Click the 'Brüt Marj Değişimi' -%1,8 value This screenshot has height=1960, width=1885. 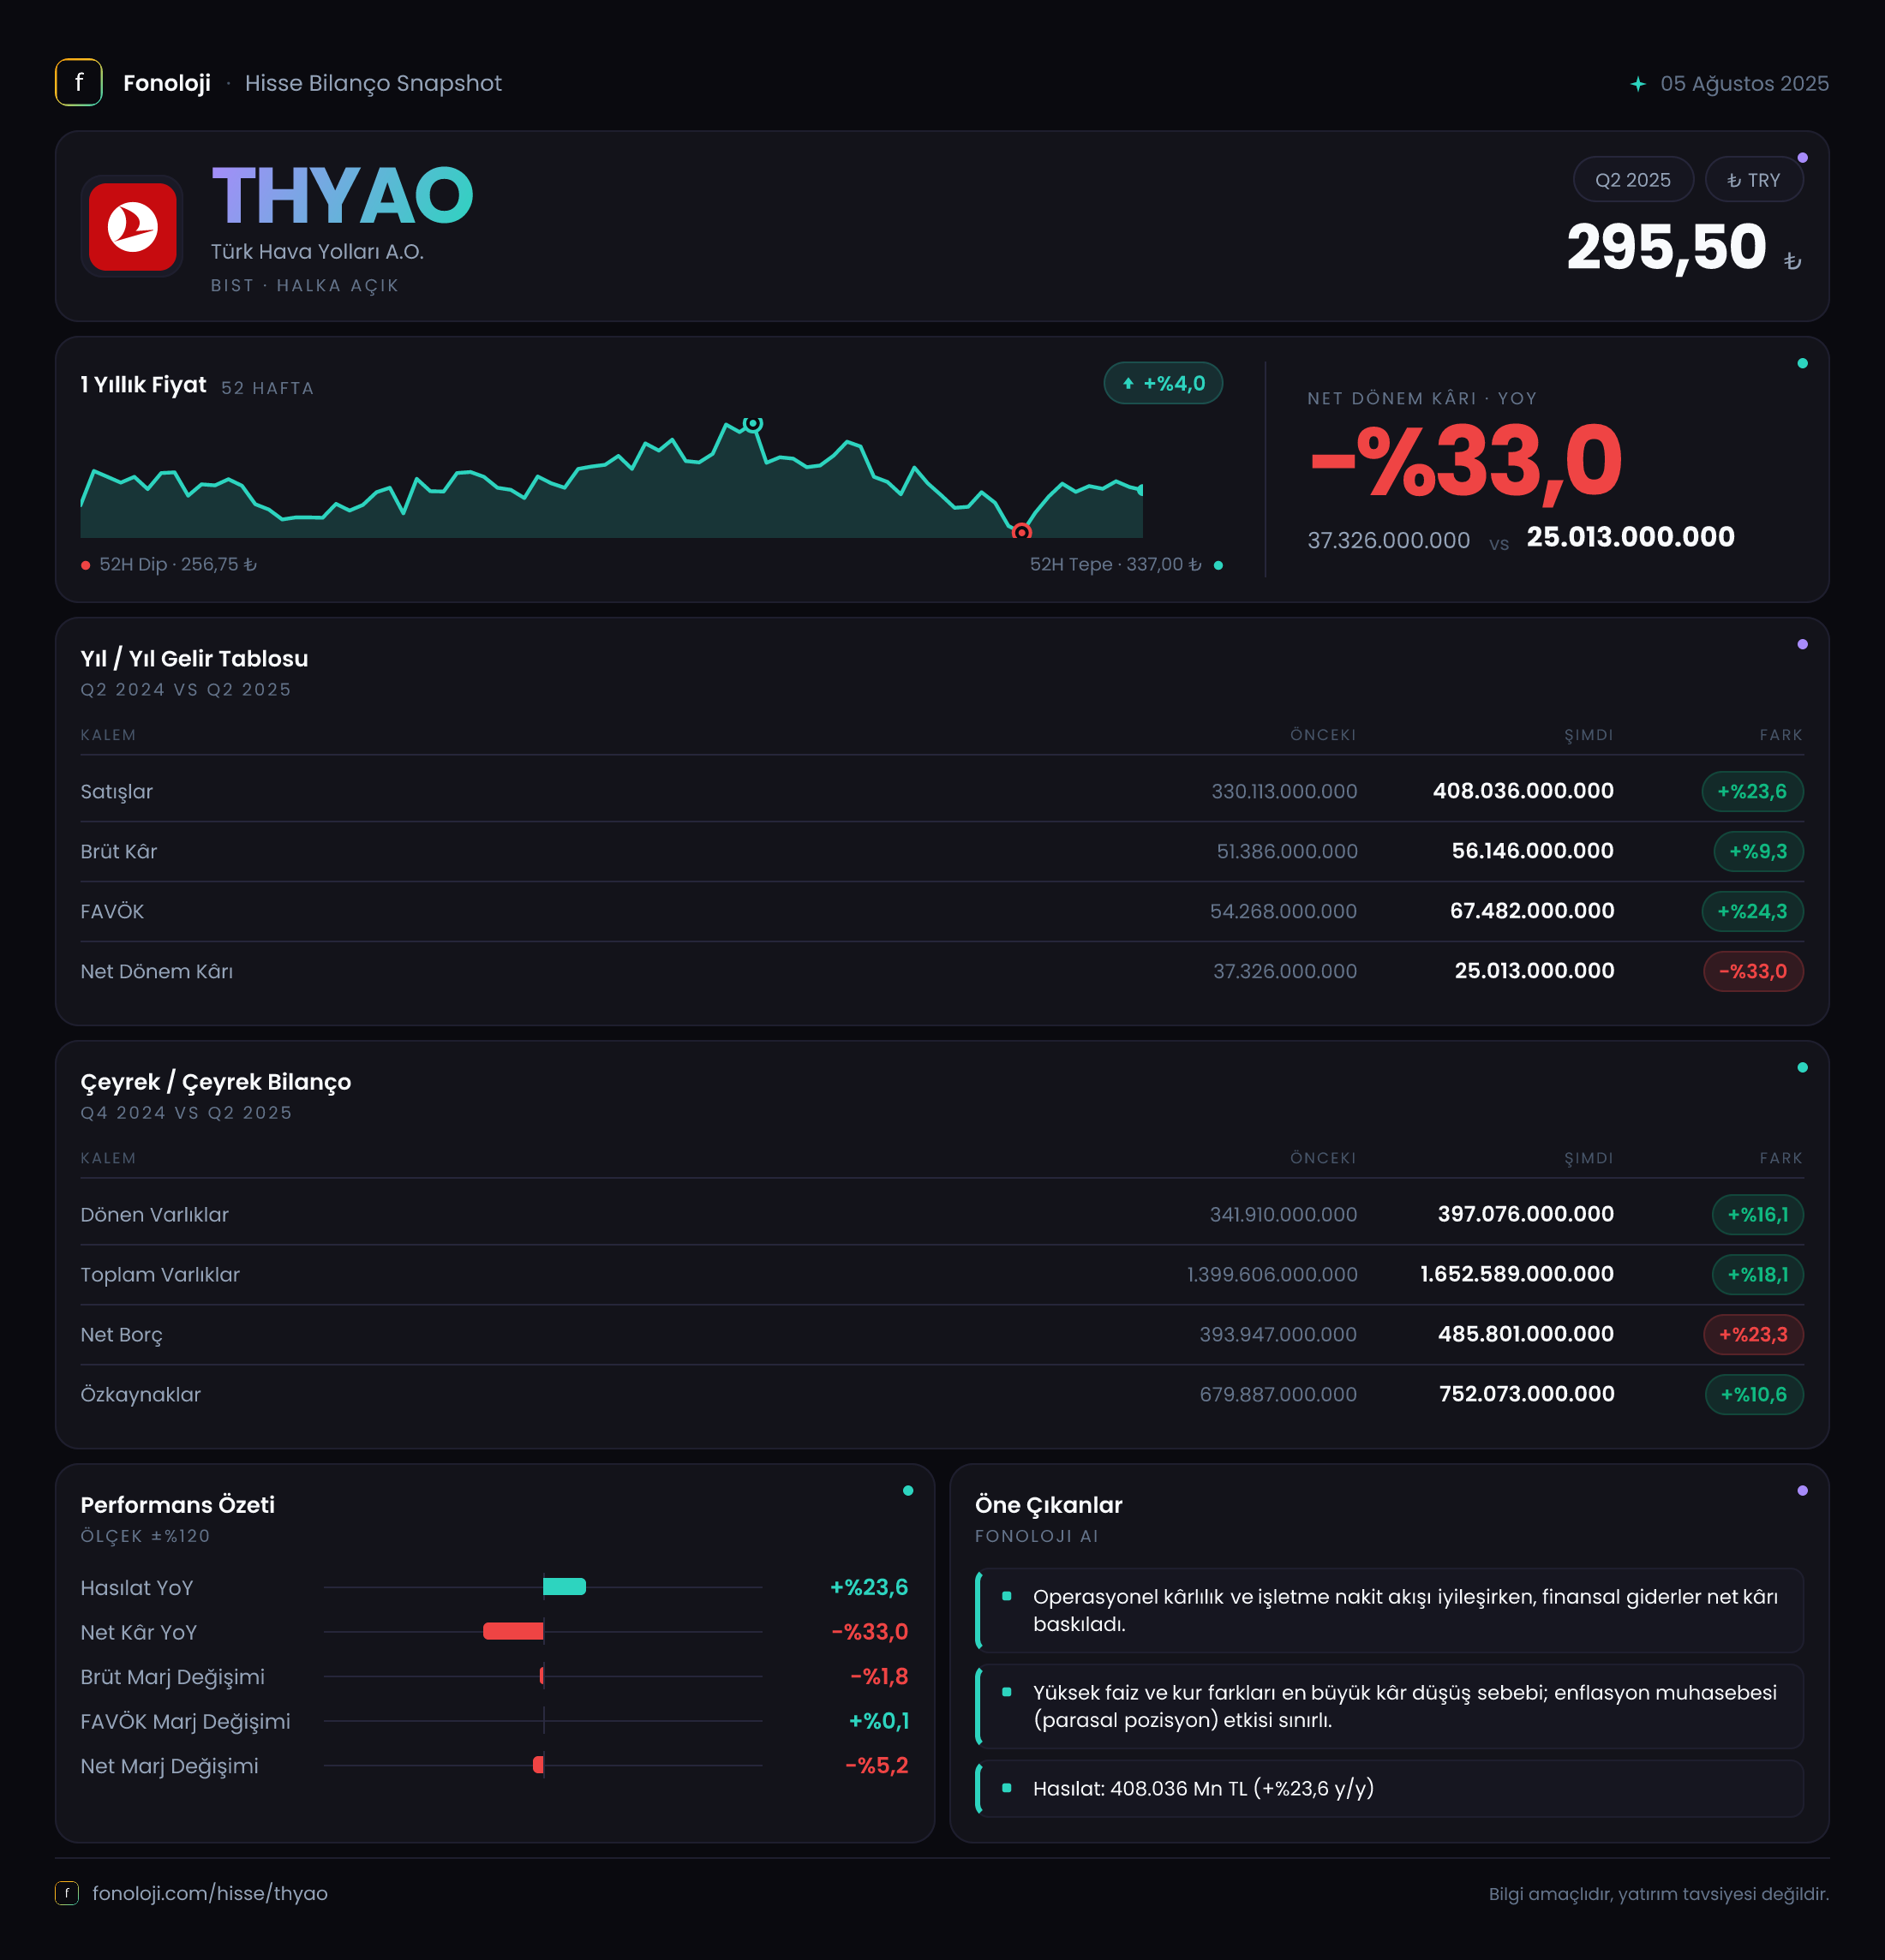point(879,1677)
